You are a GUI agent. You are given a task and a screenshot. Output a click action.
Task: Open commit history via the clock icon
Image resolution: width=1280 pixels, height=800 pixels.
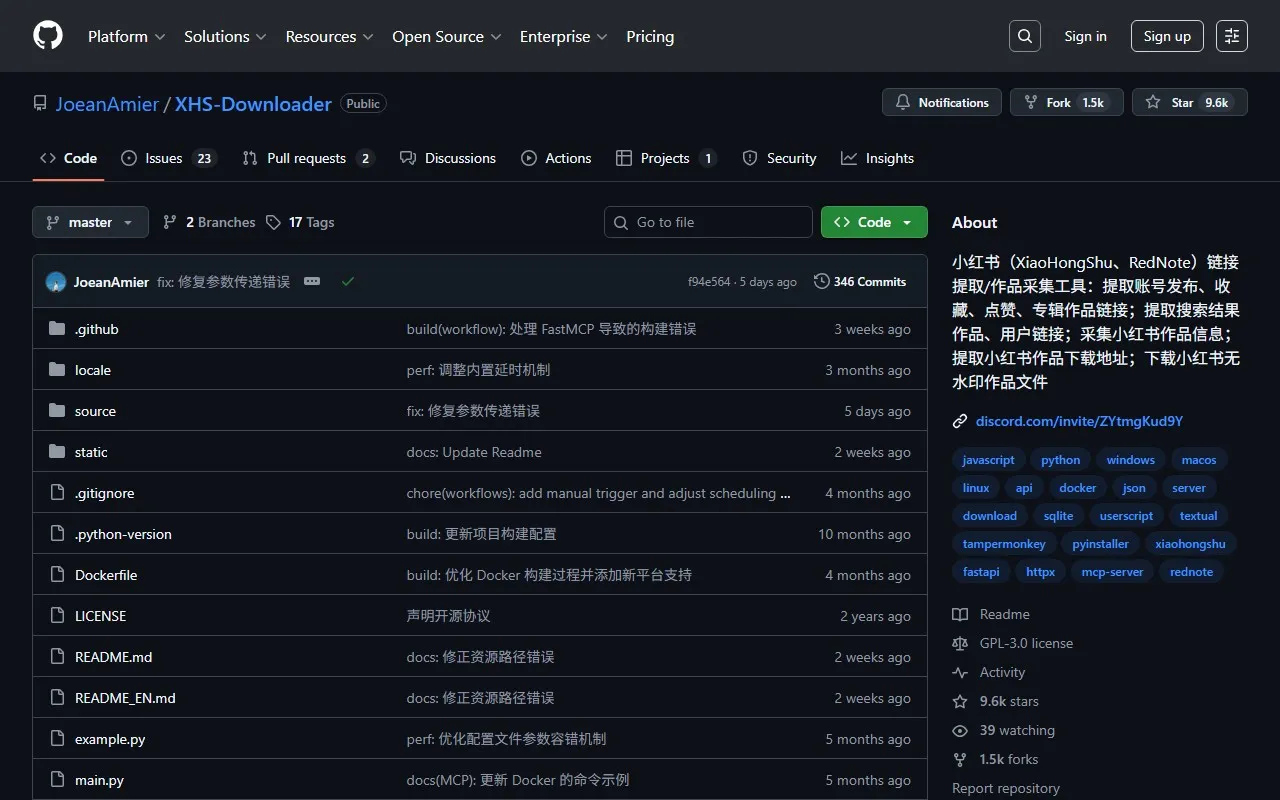[820, 281]
